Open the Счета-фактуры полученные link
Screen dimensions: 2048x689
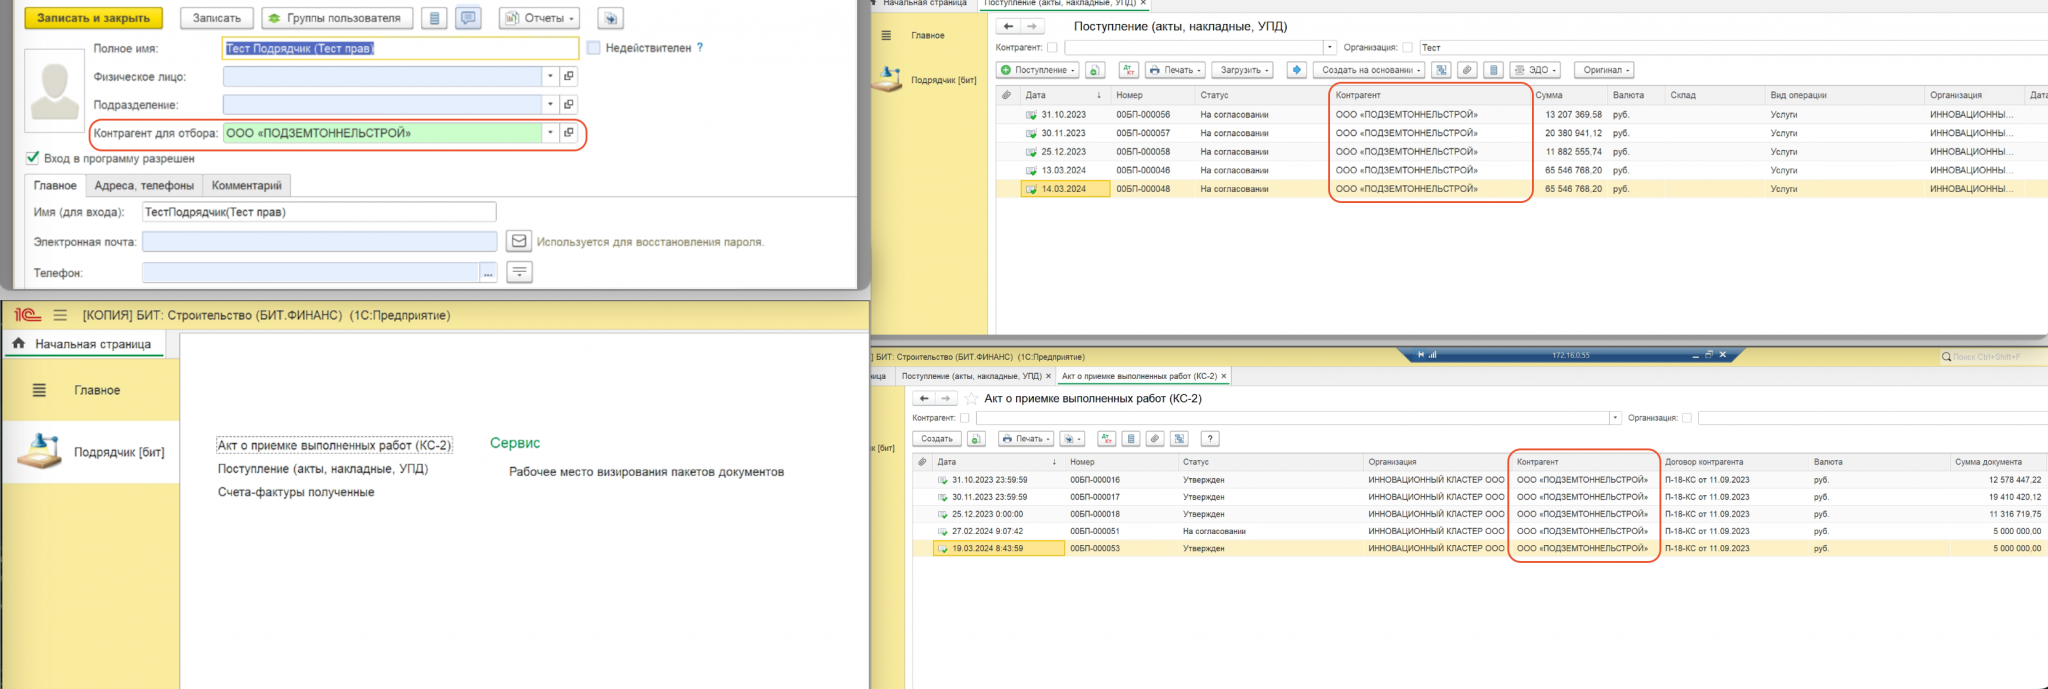[x=296, y=492]
